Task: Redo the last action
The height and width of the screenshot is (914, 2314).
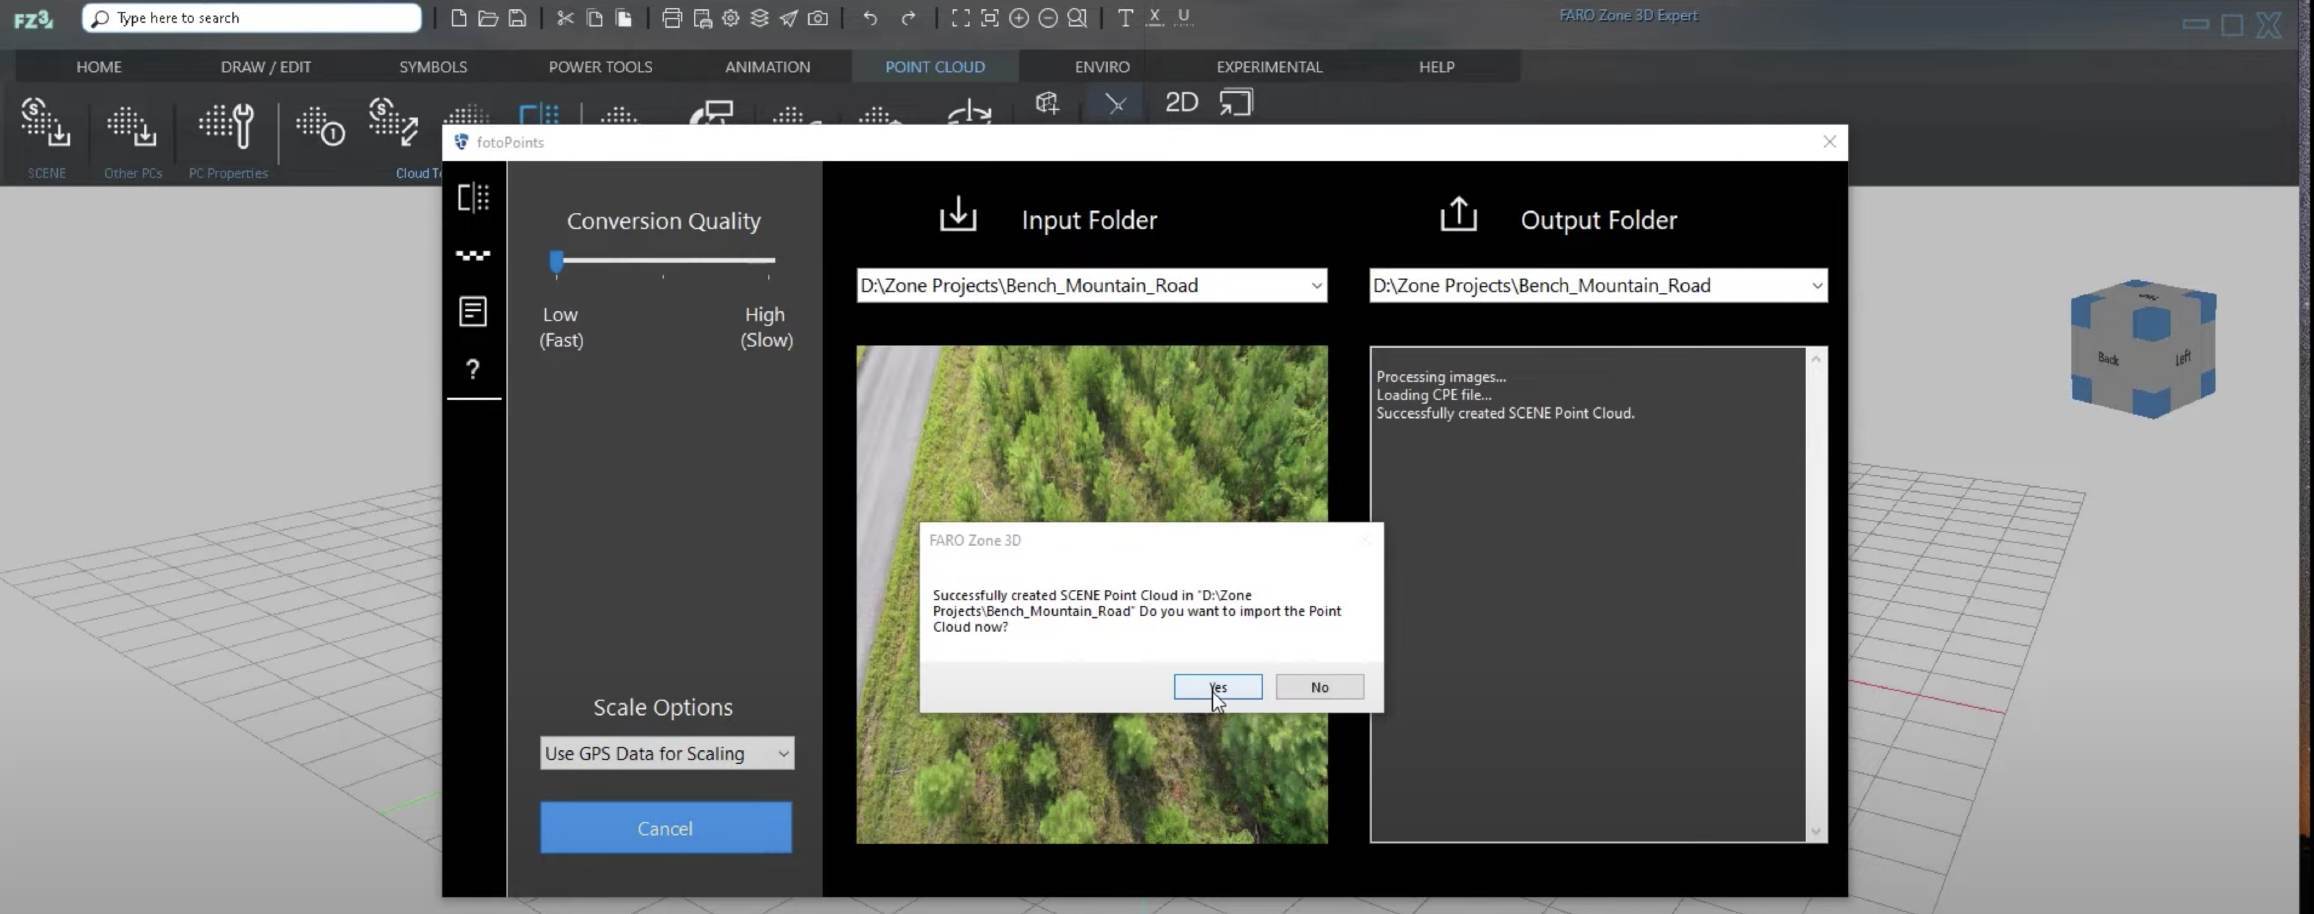Action: tap(908, 18)
